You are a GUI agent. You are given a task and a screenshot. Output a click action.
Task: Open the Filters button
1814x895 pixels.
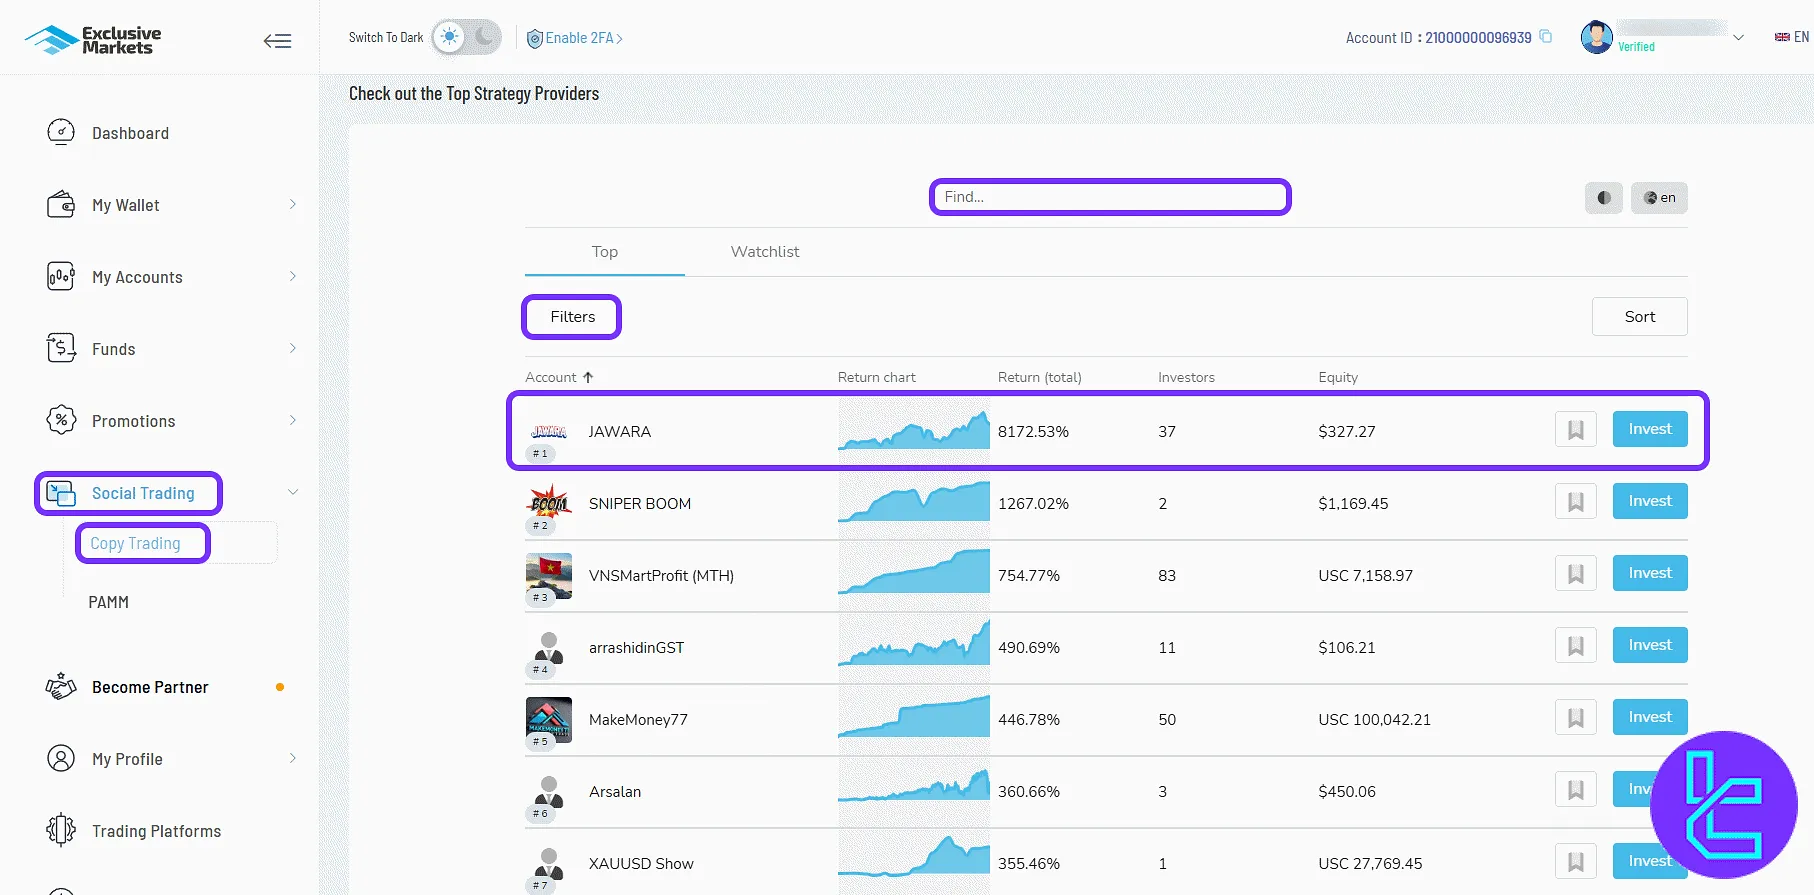pyautogui.click(x=572, y=317)
